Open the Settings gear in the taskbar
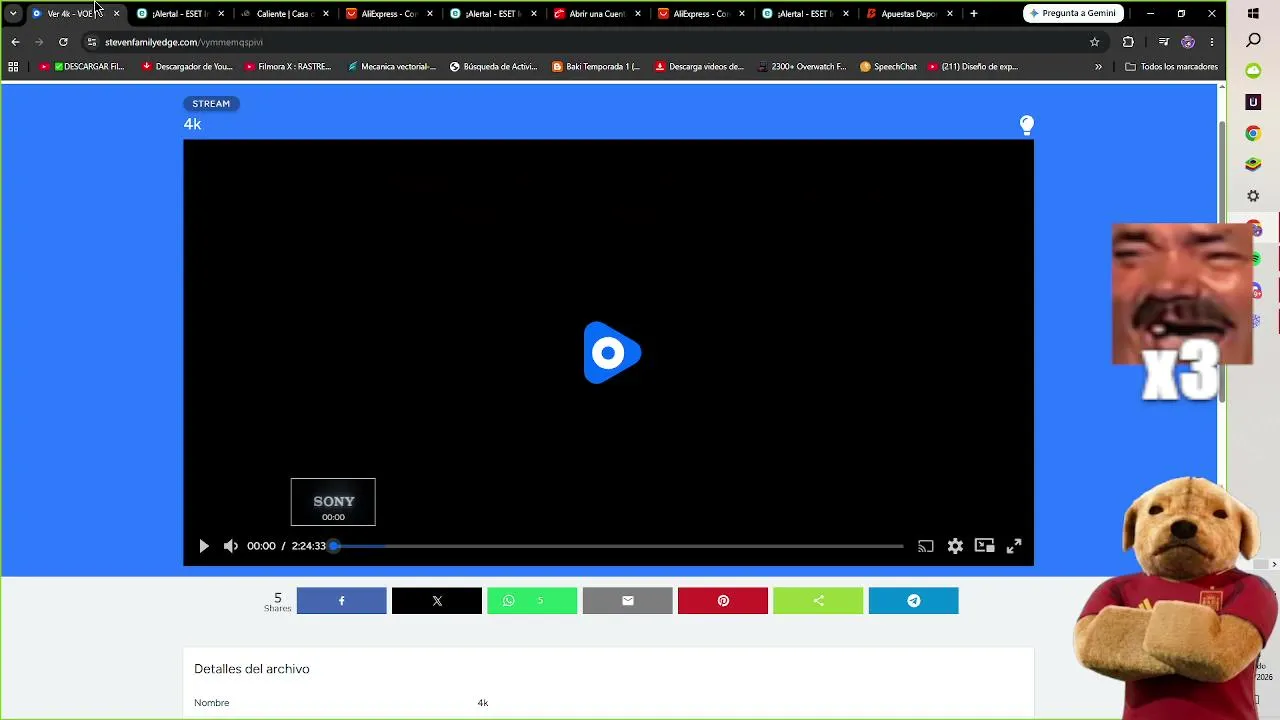This screenshot has height=720, width=1280. [x=1253, y=196]
